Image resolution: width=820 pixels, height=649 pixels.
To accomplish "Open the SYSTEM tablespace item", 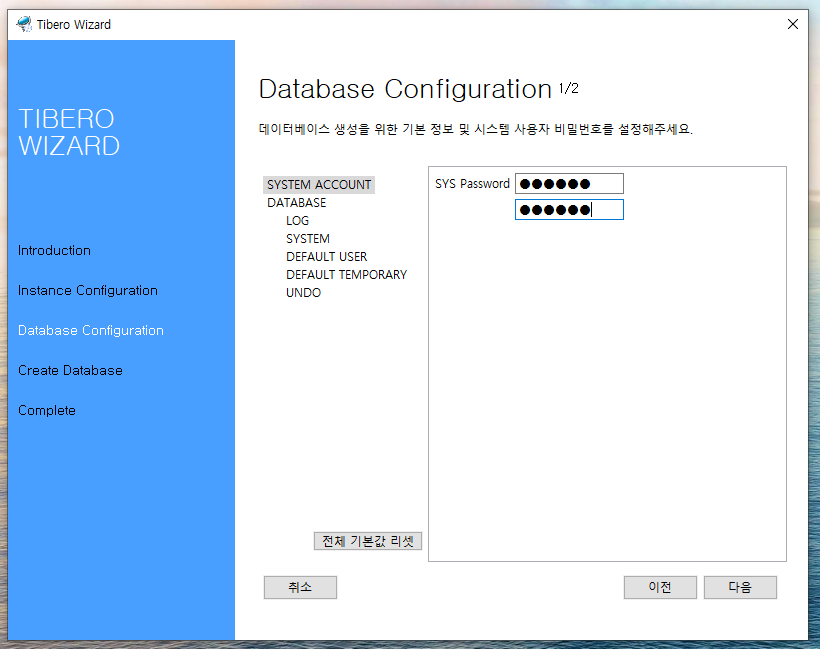I will click(x=308, y=238).
